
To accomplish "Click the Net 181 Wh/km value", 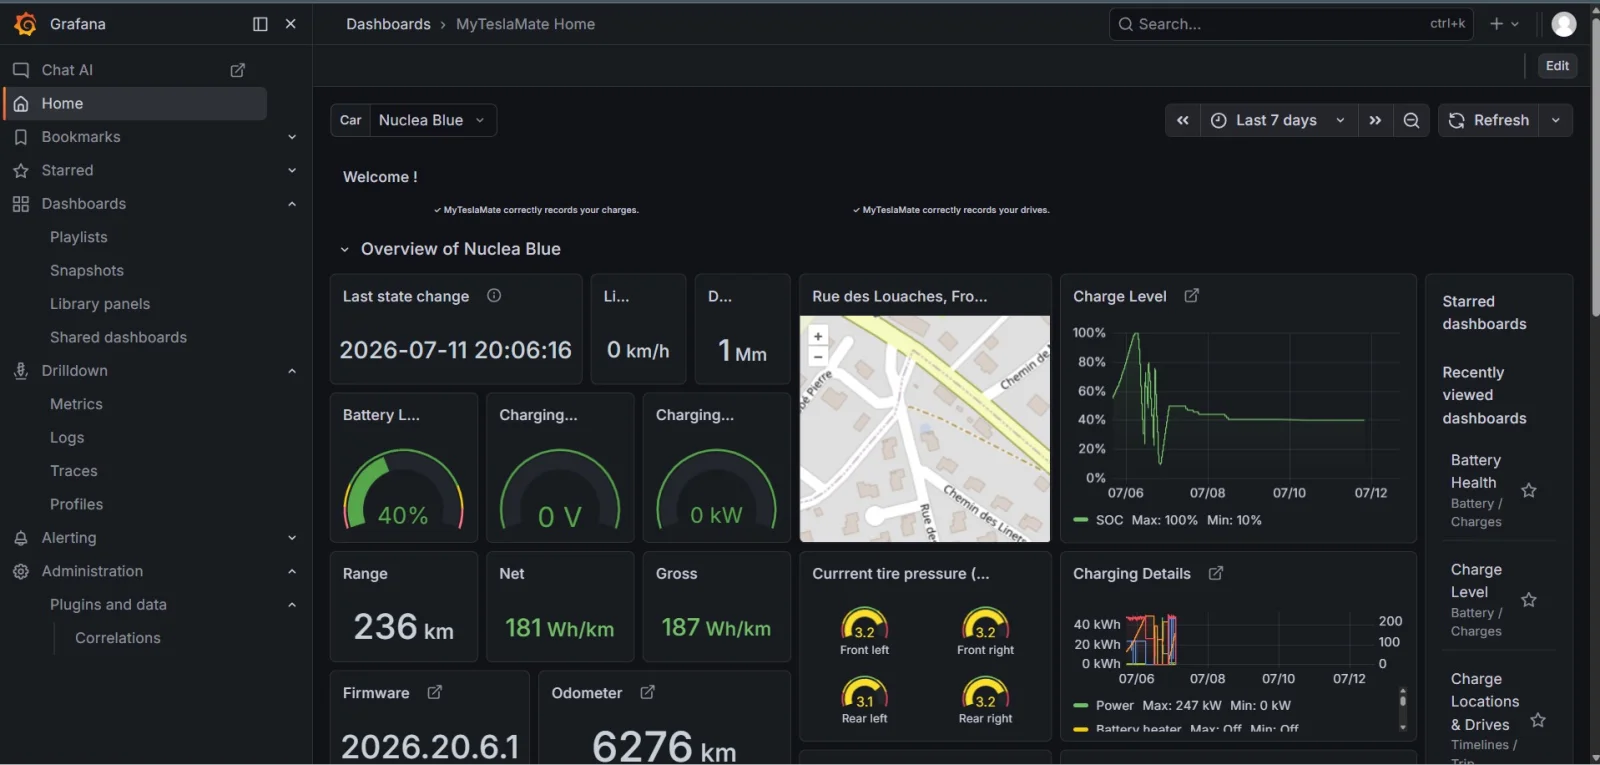I will (x=559, y=628).
